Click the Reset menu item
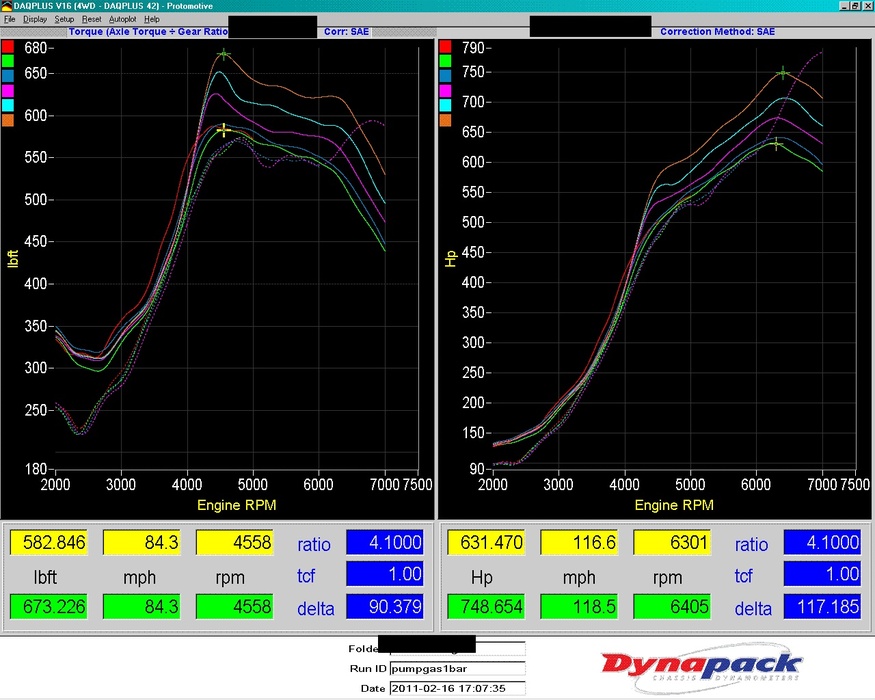The image size is (875, 700). coord(92,19)
